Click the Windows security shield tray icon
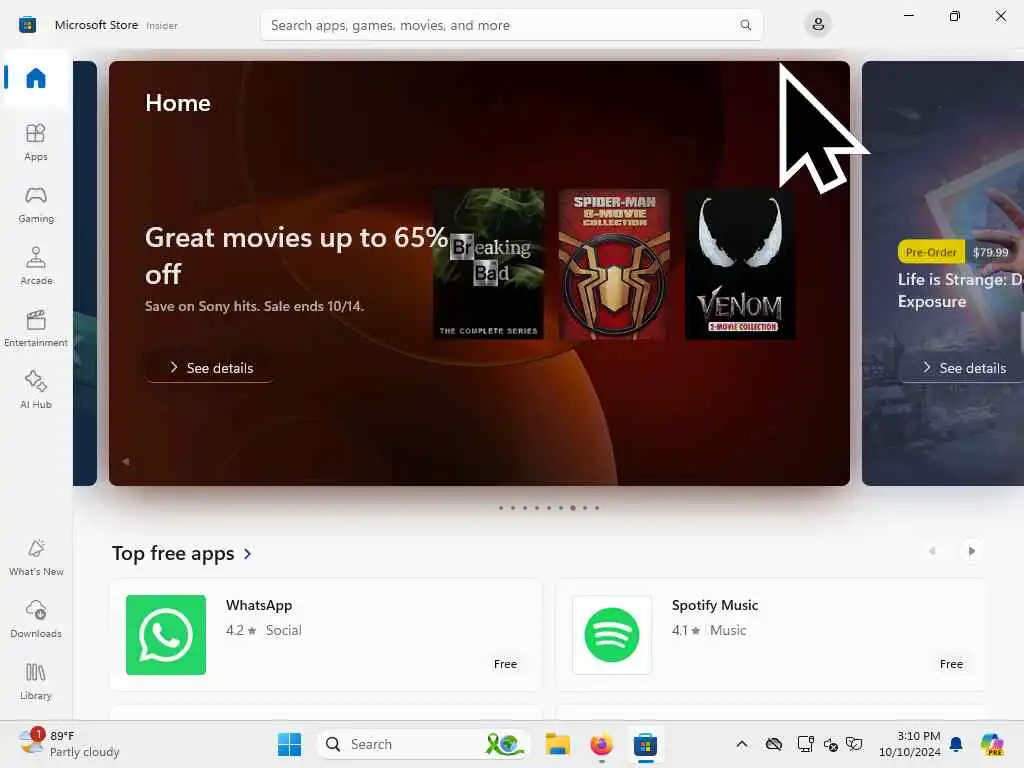 [854, 744]
